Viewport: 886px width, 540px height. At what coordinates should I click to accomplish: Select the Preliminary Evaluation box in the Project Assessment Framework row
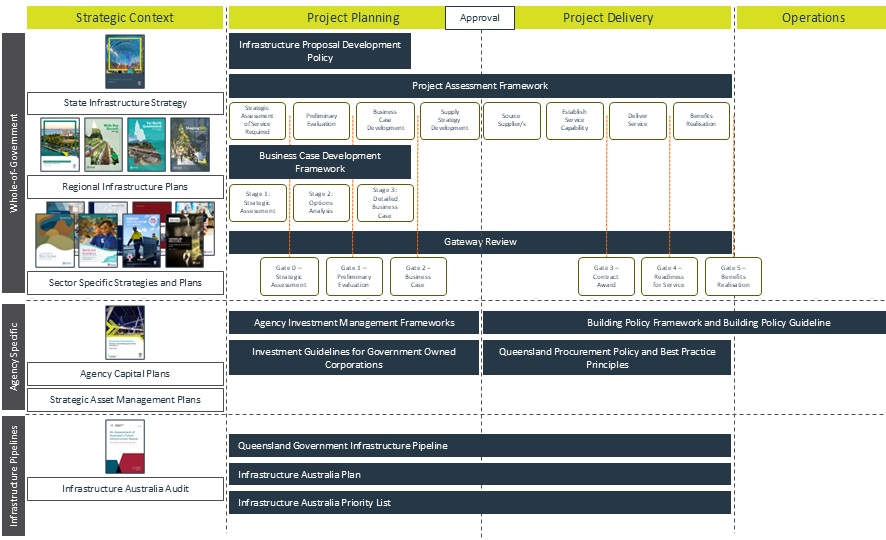322,120
